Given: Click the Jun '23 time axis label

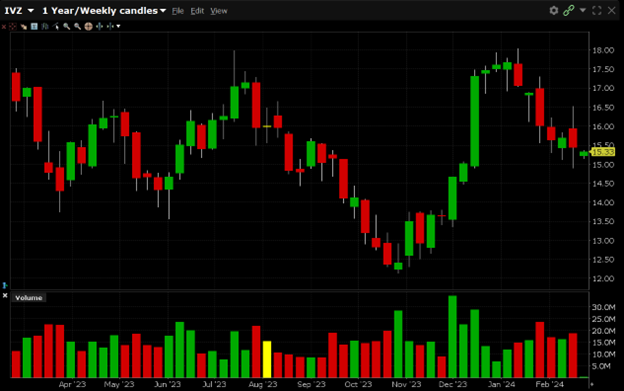Looking at the screenshot, I should (x=167, y=384).
